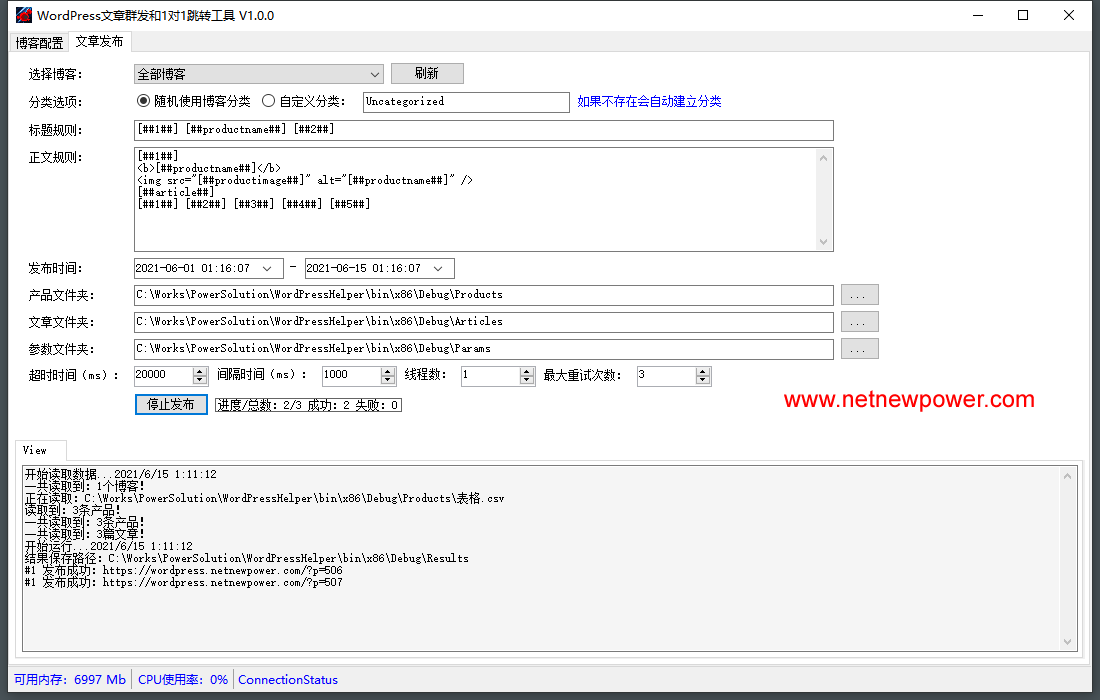Click the app logo icon in title bar
The height and width of the screenshot is (700, 1100).
click(21, 16)
